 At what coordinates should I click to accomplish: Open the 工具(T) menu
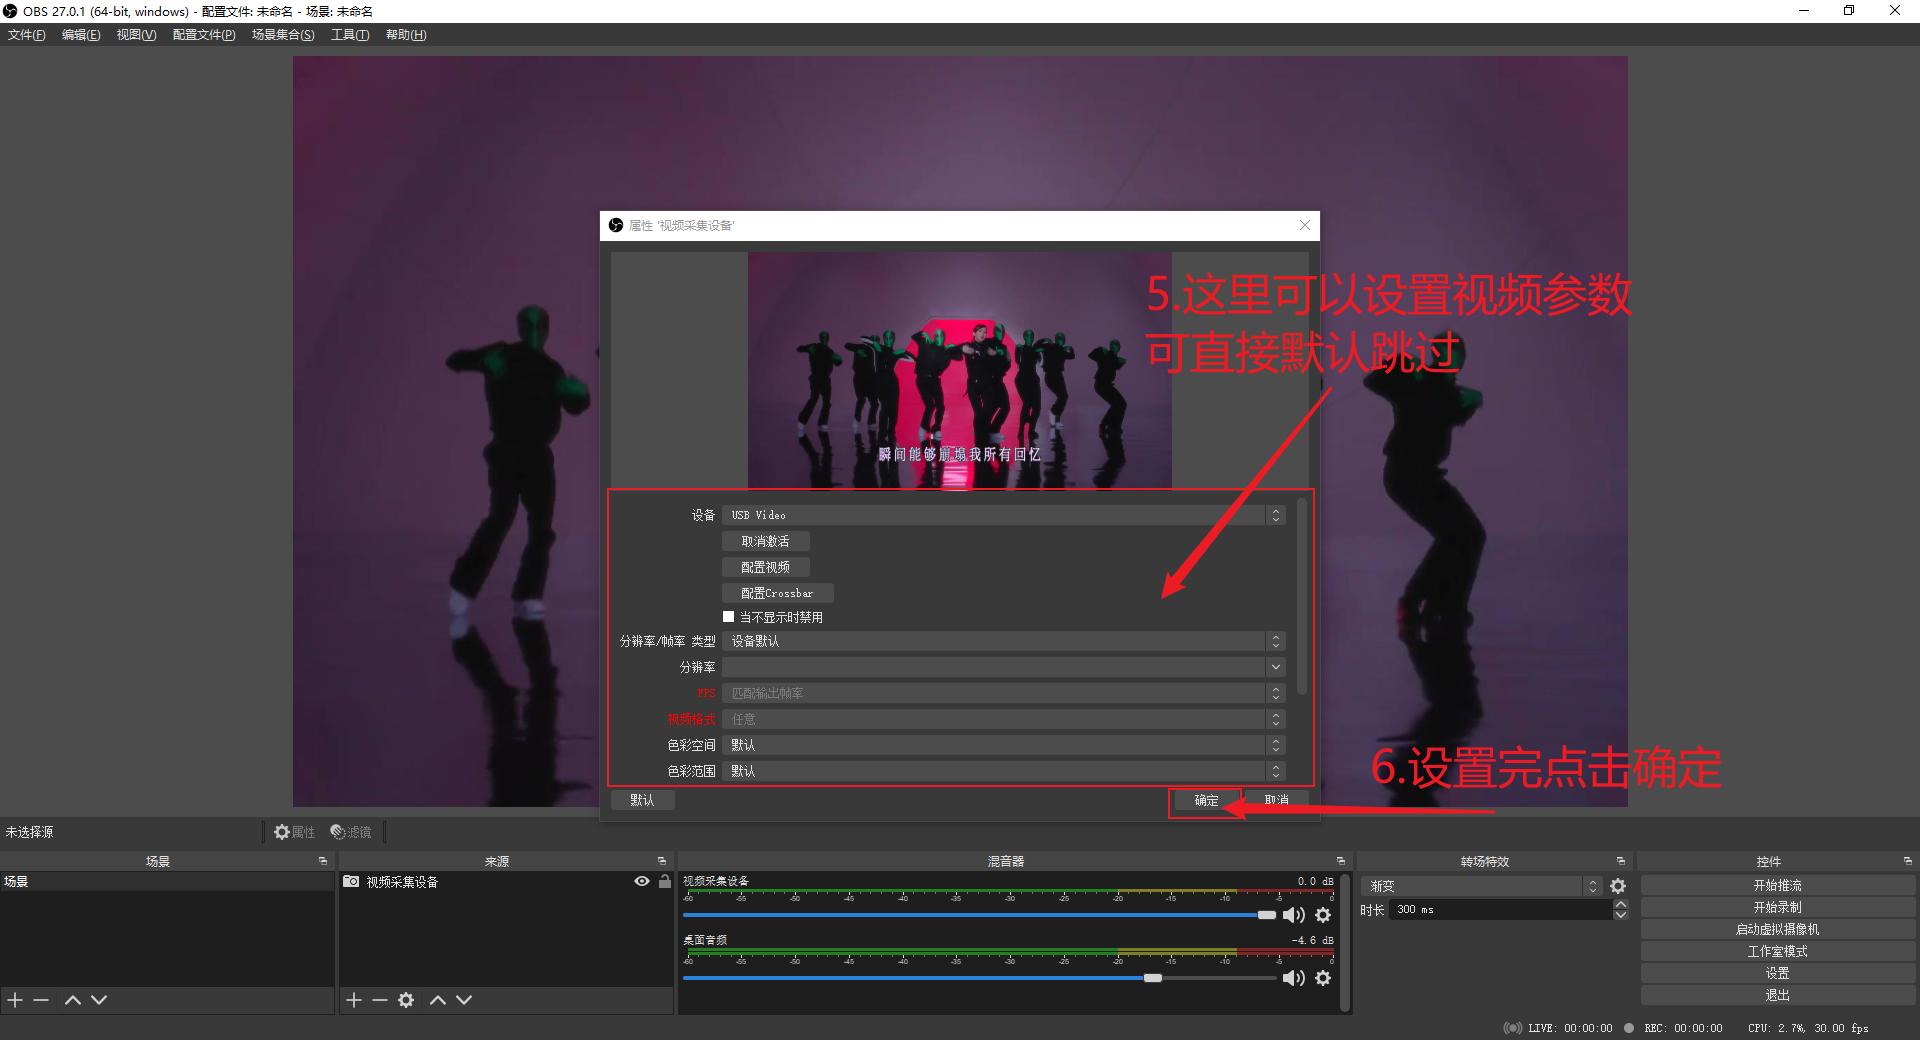tap(348, 34)
